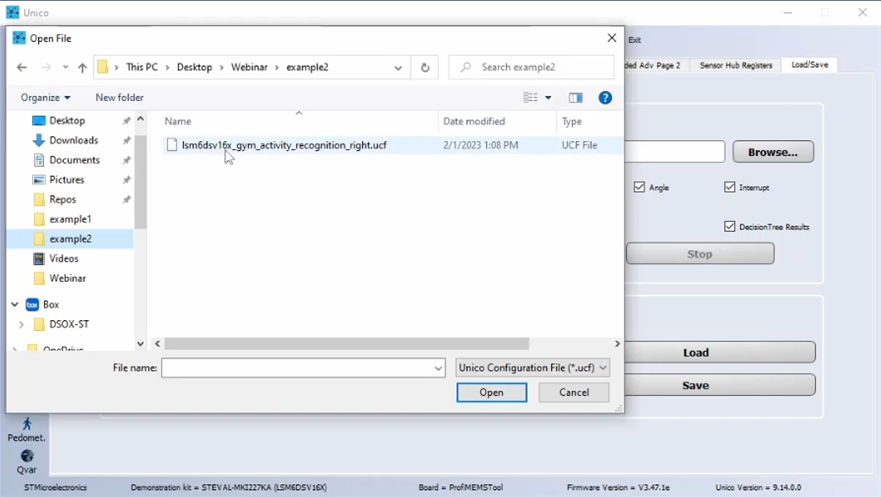This screenshot has height=497, width=881.
Task: Open the Organize menu
Action: point(46,98)
